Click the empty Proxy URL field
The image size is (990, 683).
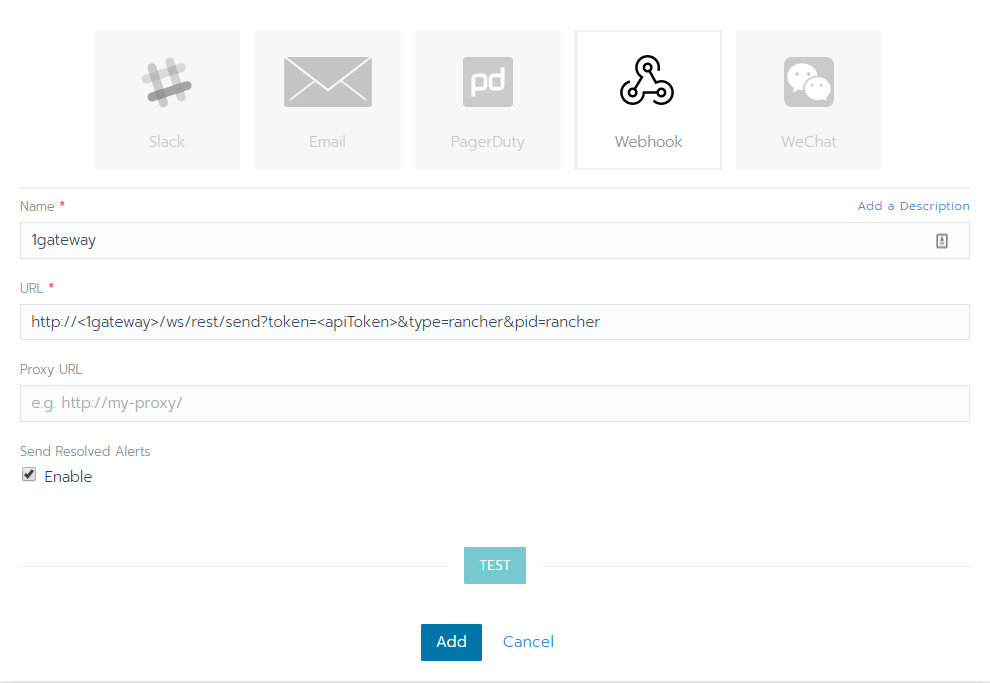(x=494, y=404)
